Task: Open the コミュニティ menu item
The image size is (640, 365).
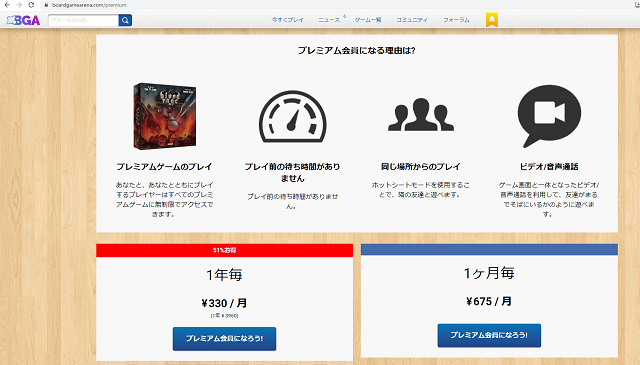Action: [412, 20]
